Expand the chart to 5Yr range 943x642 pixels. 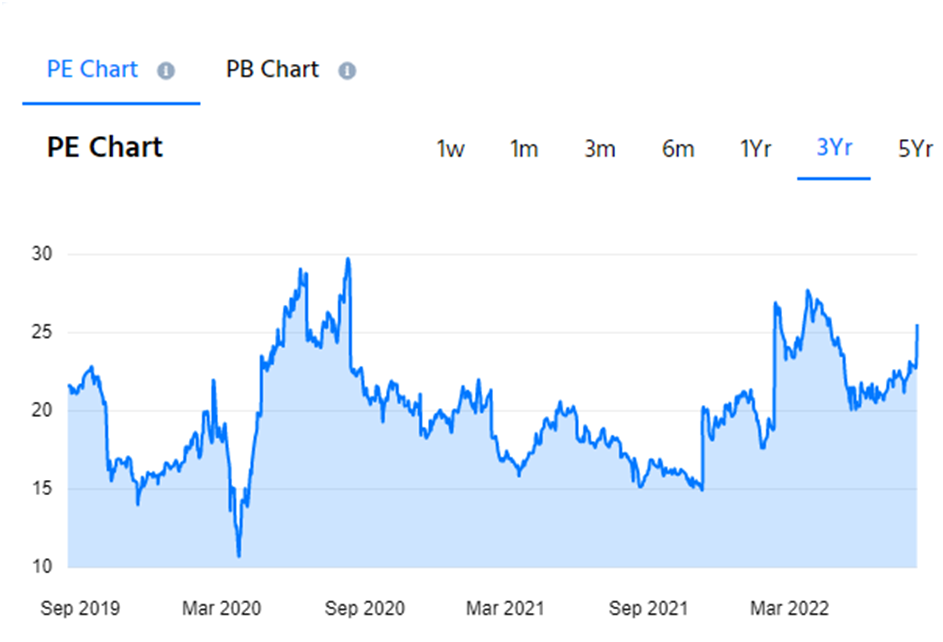point(914,149)
